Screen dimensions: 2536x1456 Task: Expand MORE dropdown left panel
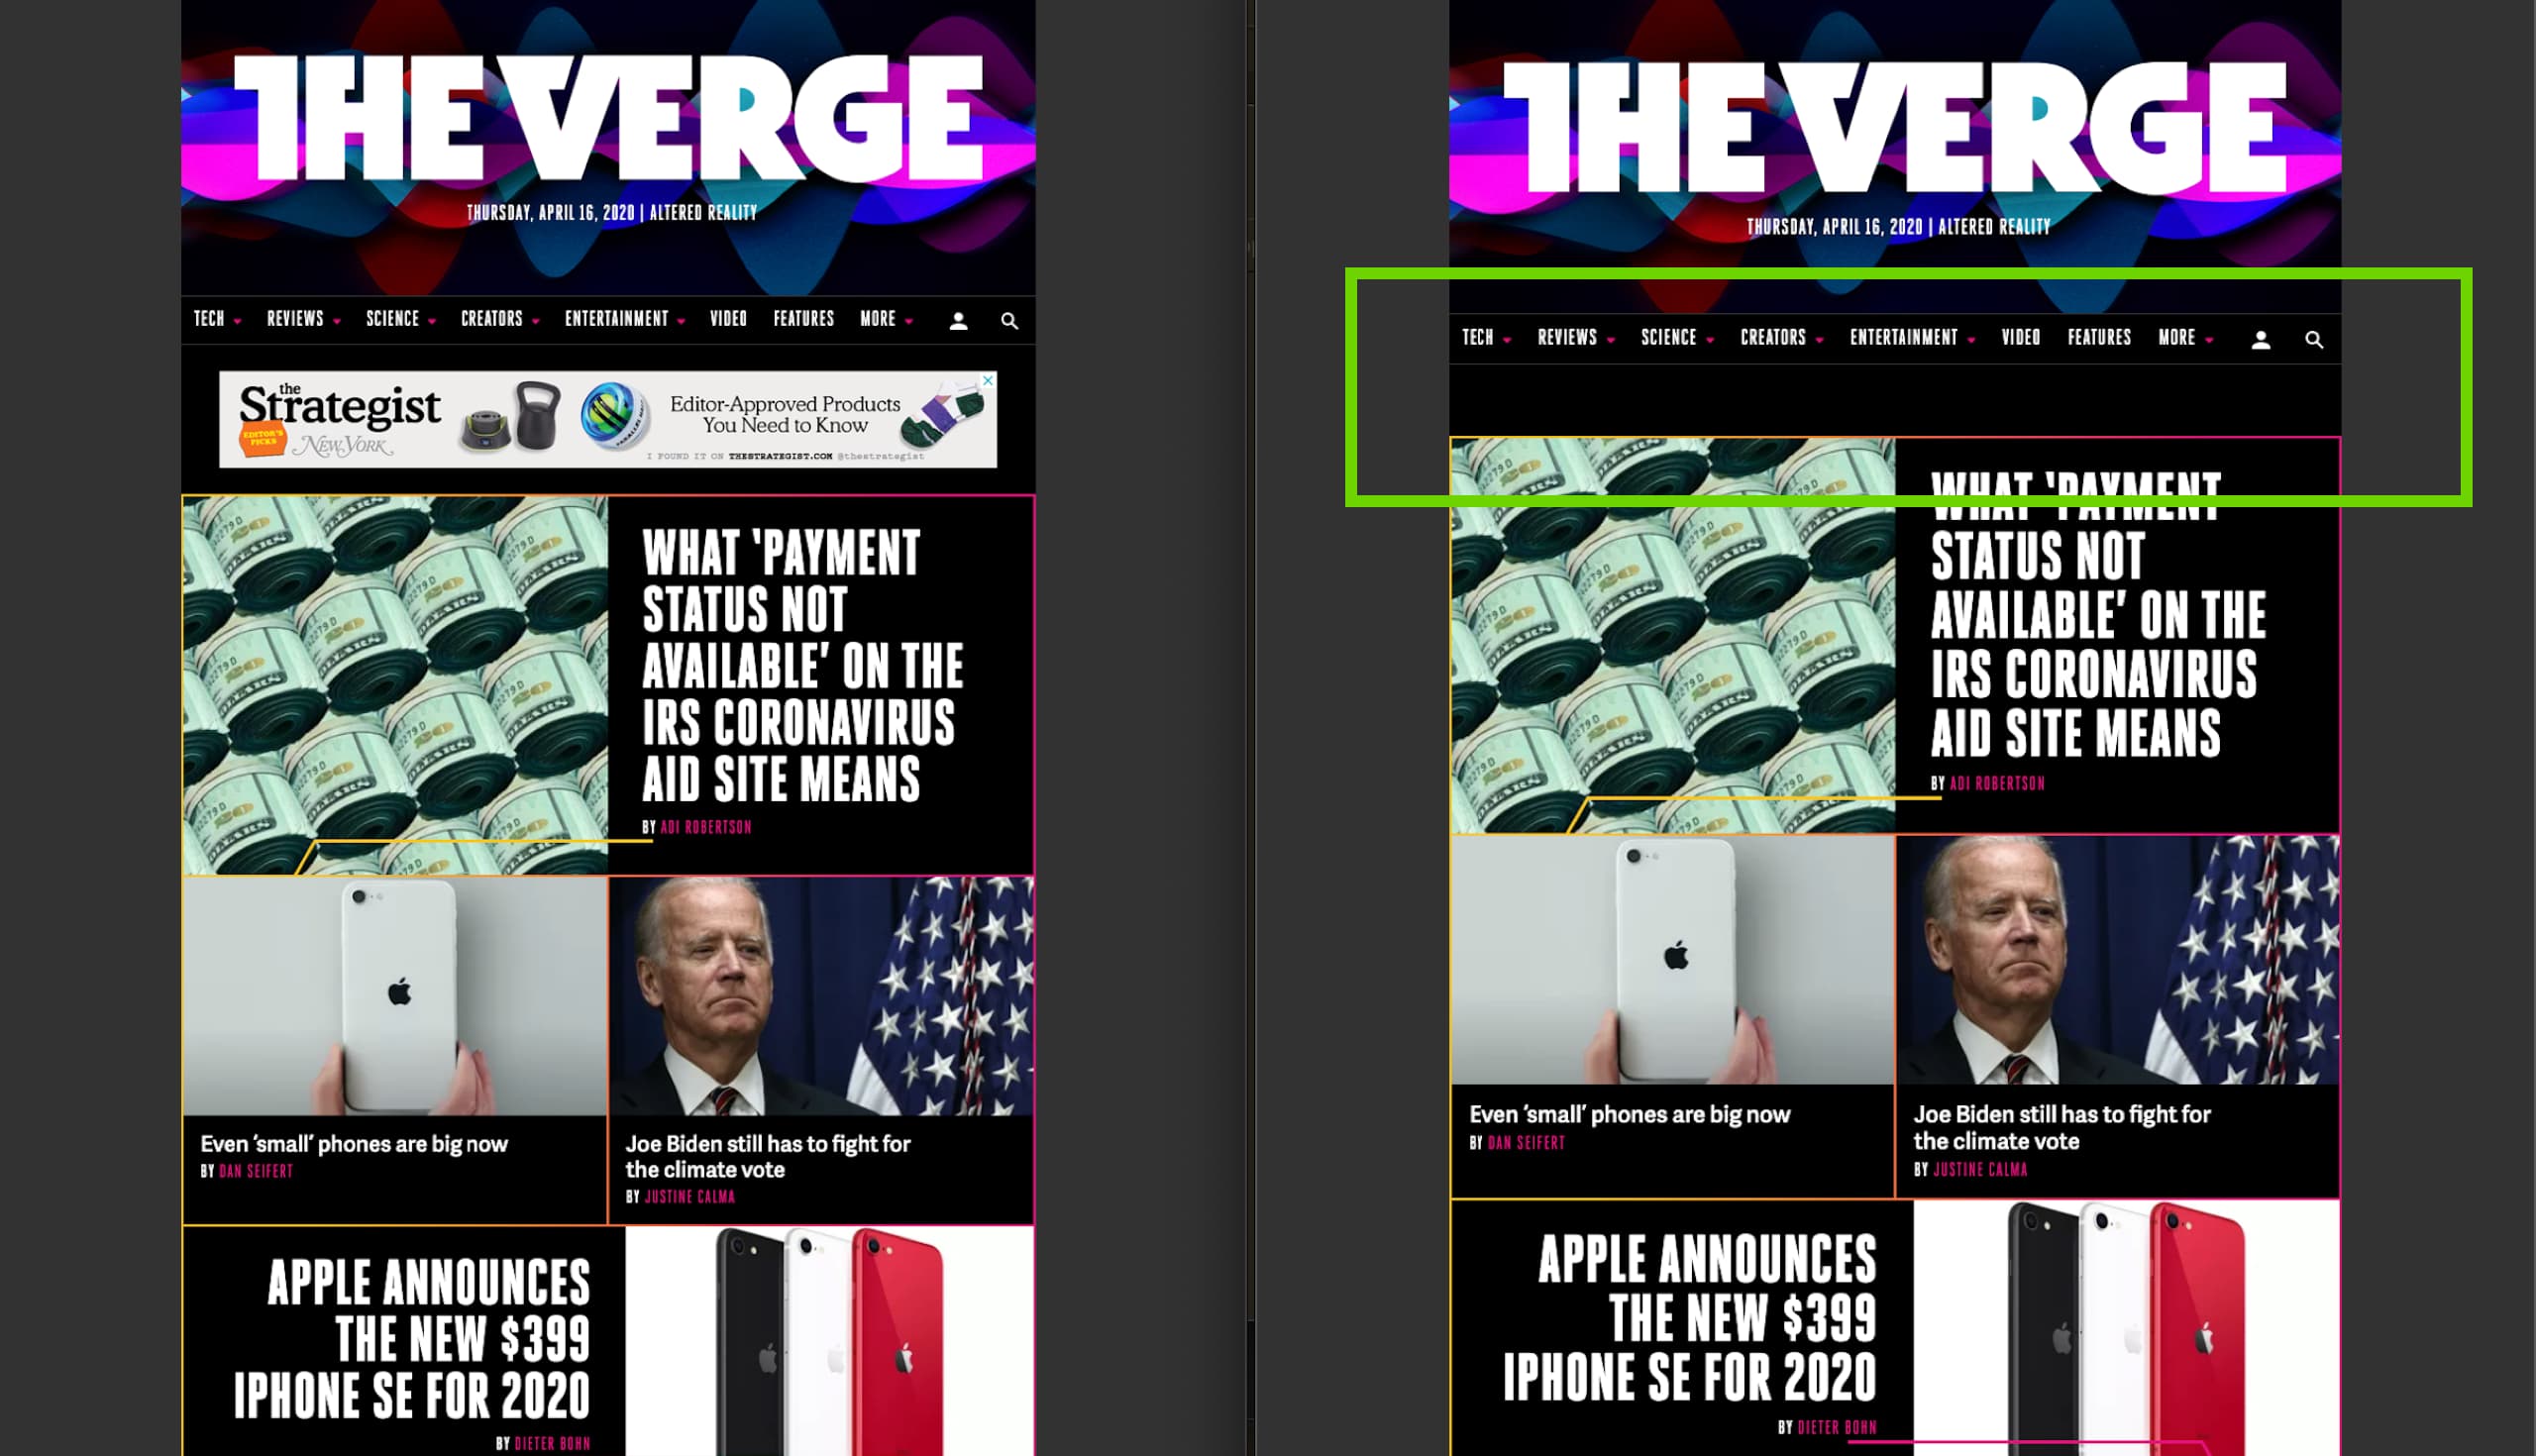coord(887,319)
